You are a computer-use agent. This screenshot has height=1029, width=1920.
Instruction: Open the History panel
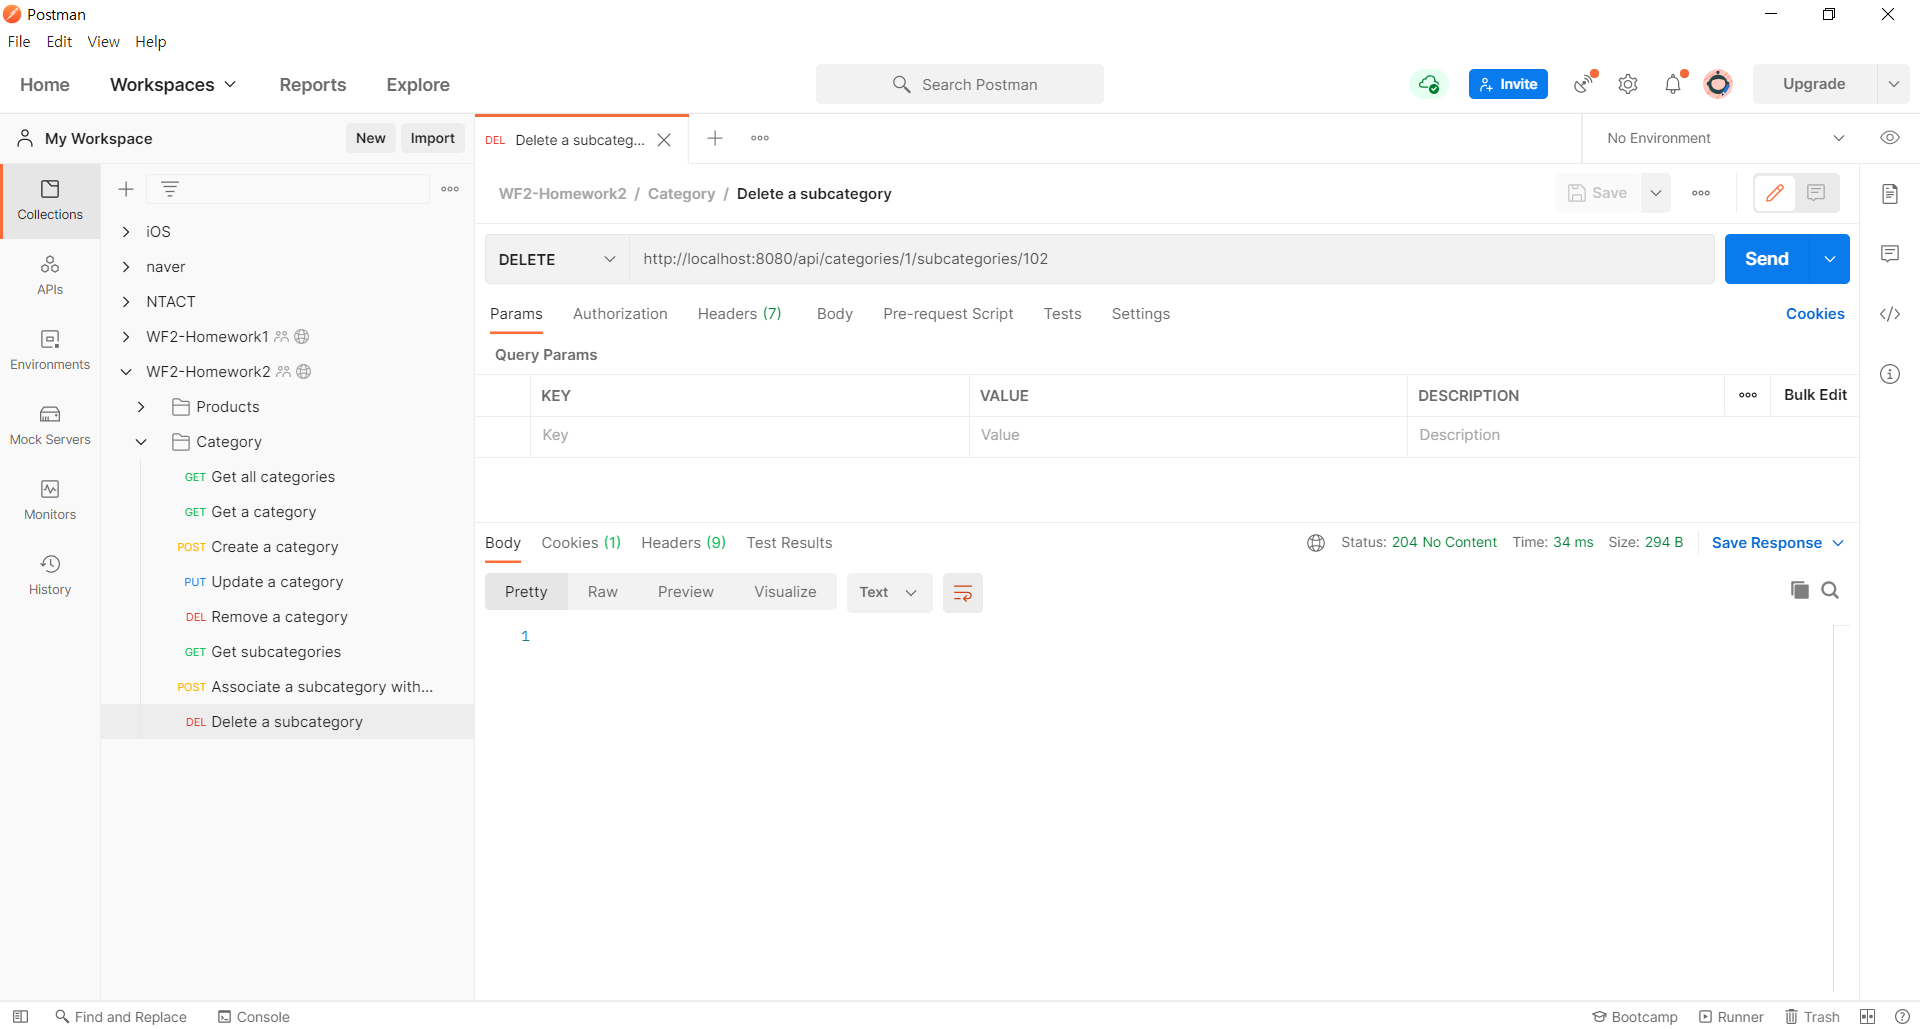pyautogui.click(x=50, y=576)
